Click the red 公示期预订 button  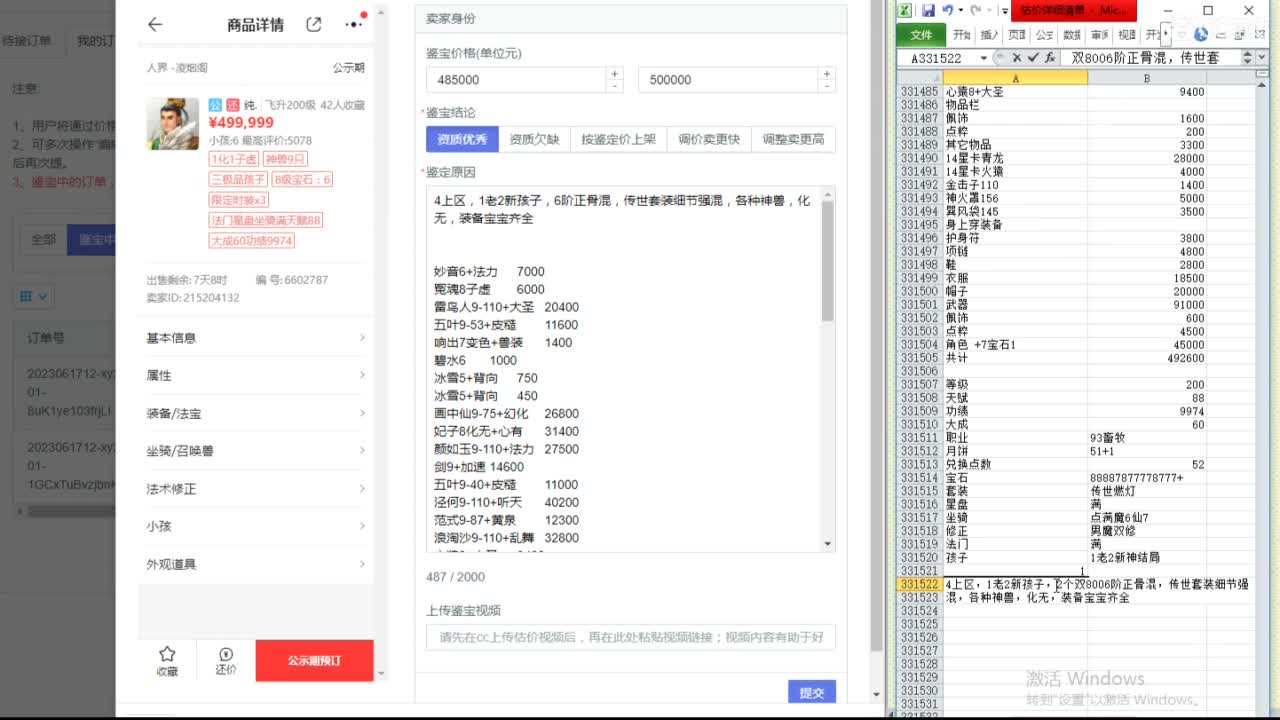(x=313, y=660)
